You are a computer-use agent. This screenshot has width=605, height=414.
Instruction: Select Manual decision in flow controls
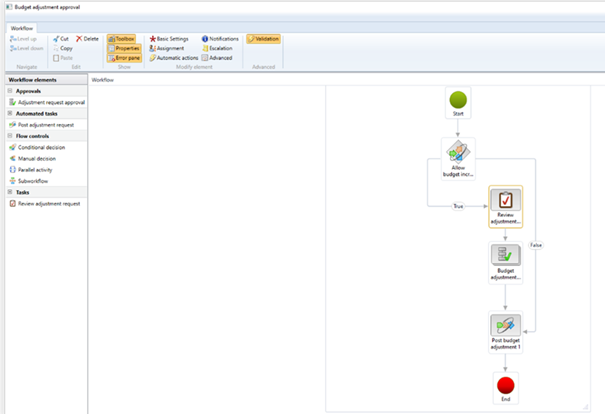(37, 158)
